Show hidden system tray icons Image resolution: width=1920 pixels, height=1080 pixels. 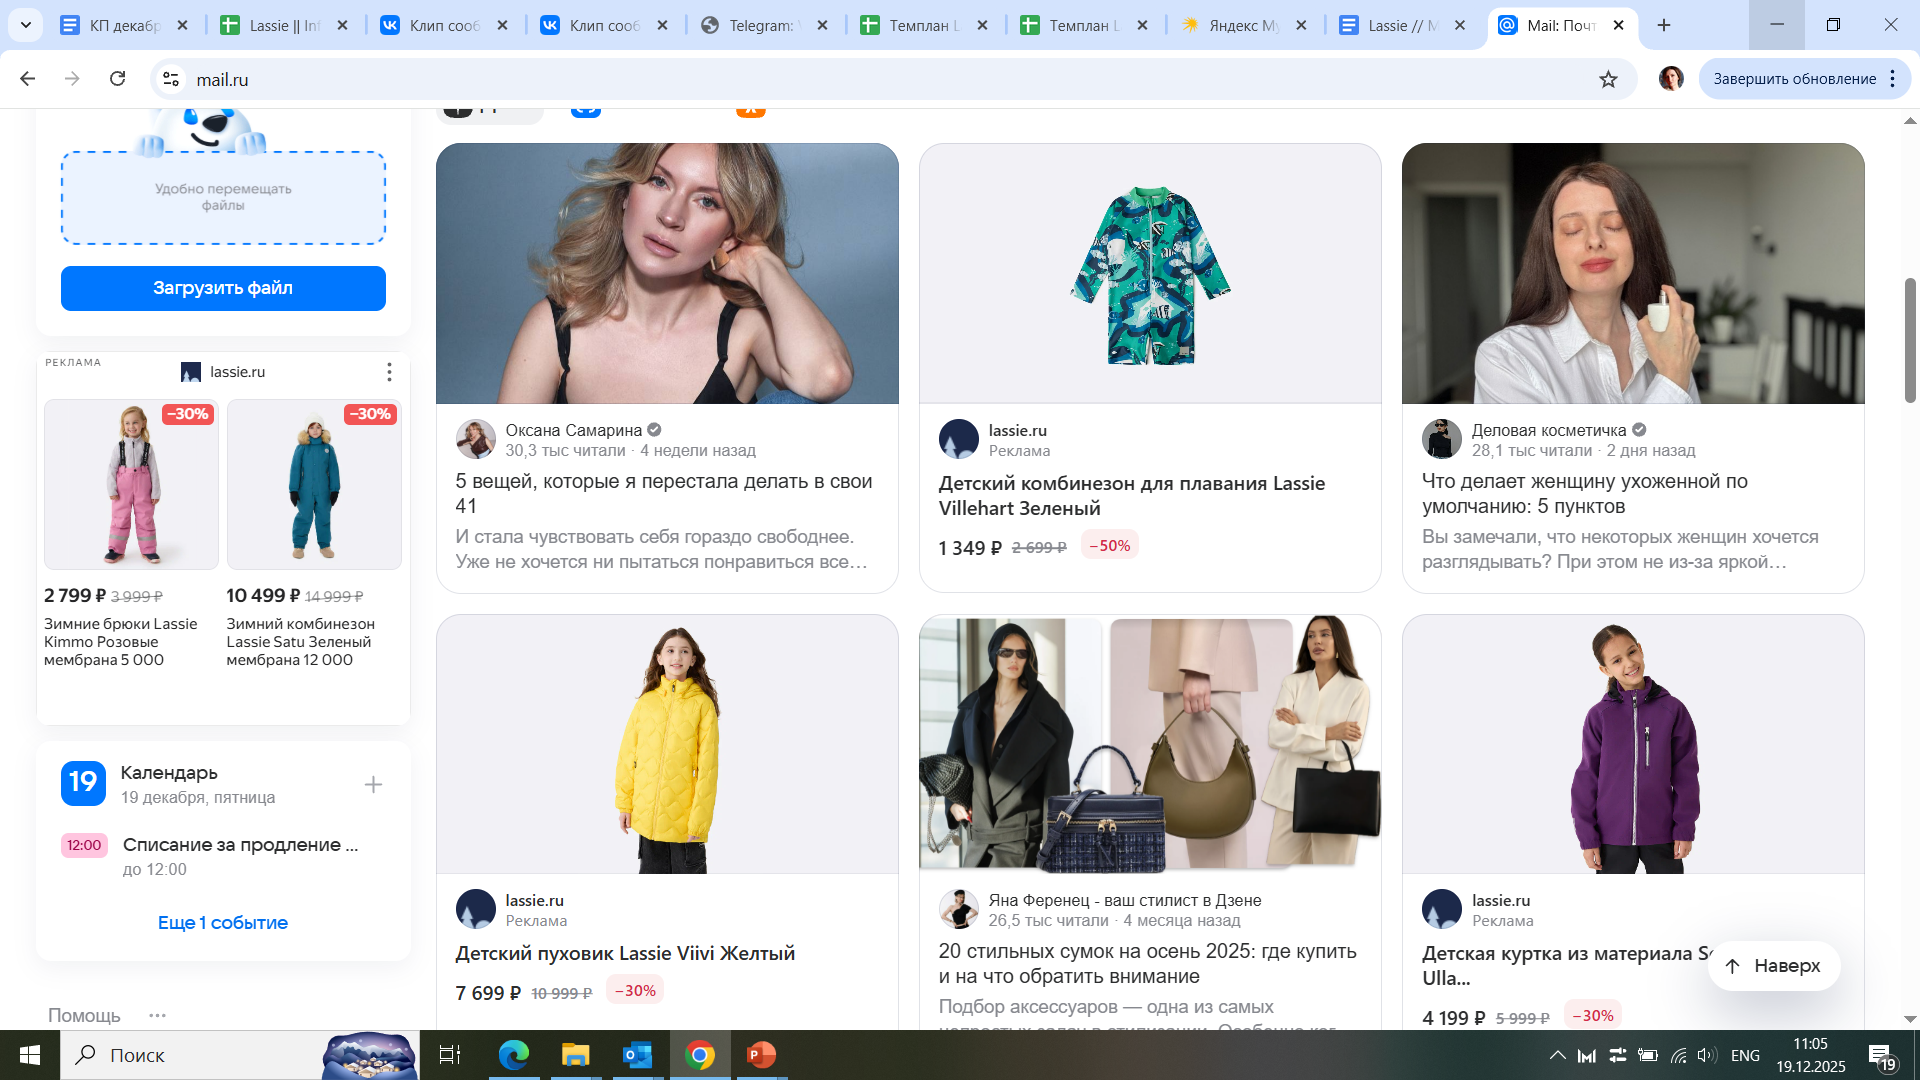coord(1557,1055)
